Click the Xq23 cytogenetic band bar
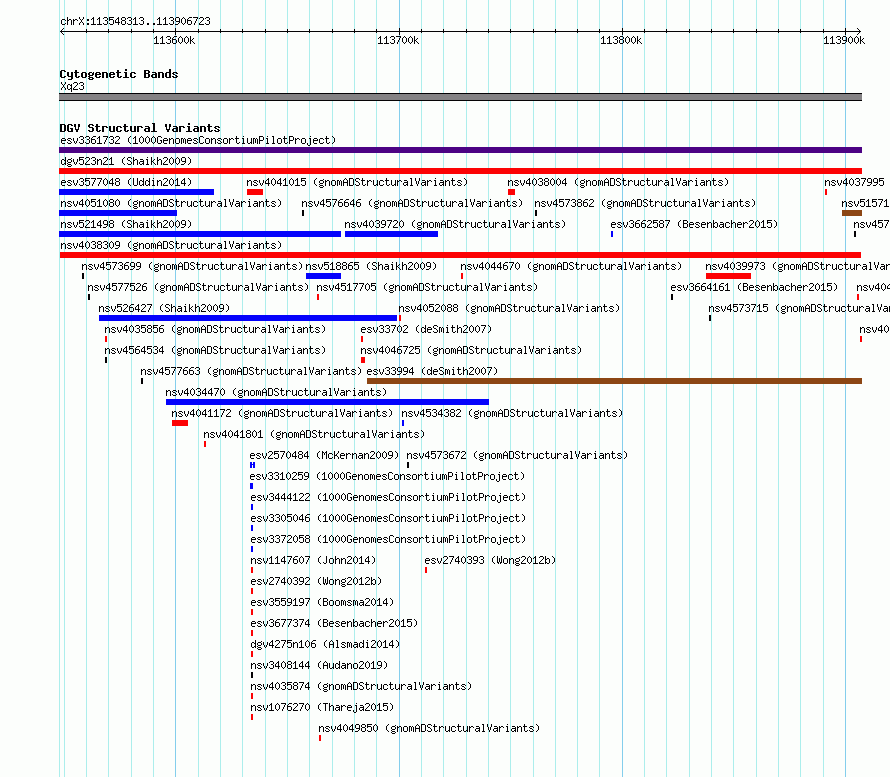The width and height of the screenshot is (890, 777). click(x=460, y=97)
